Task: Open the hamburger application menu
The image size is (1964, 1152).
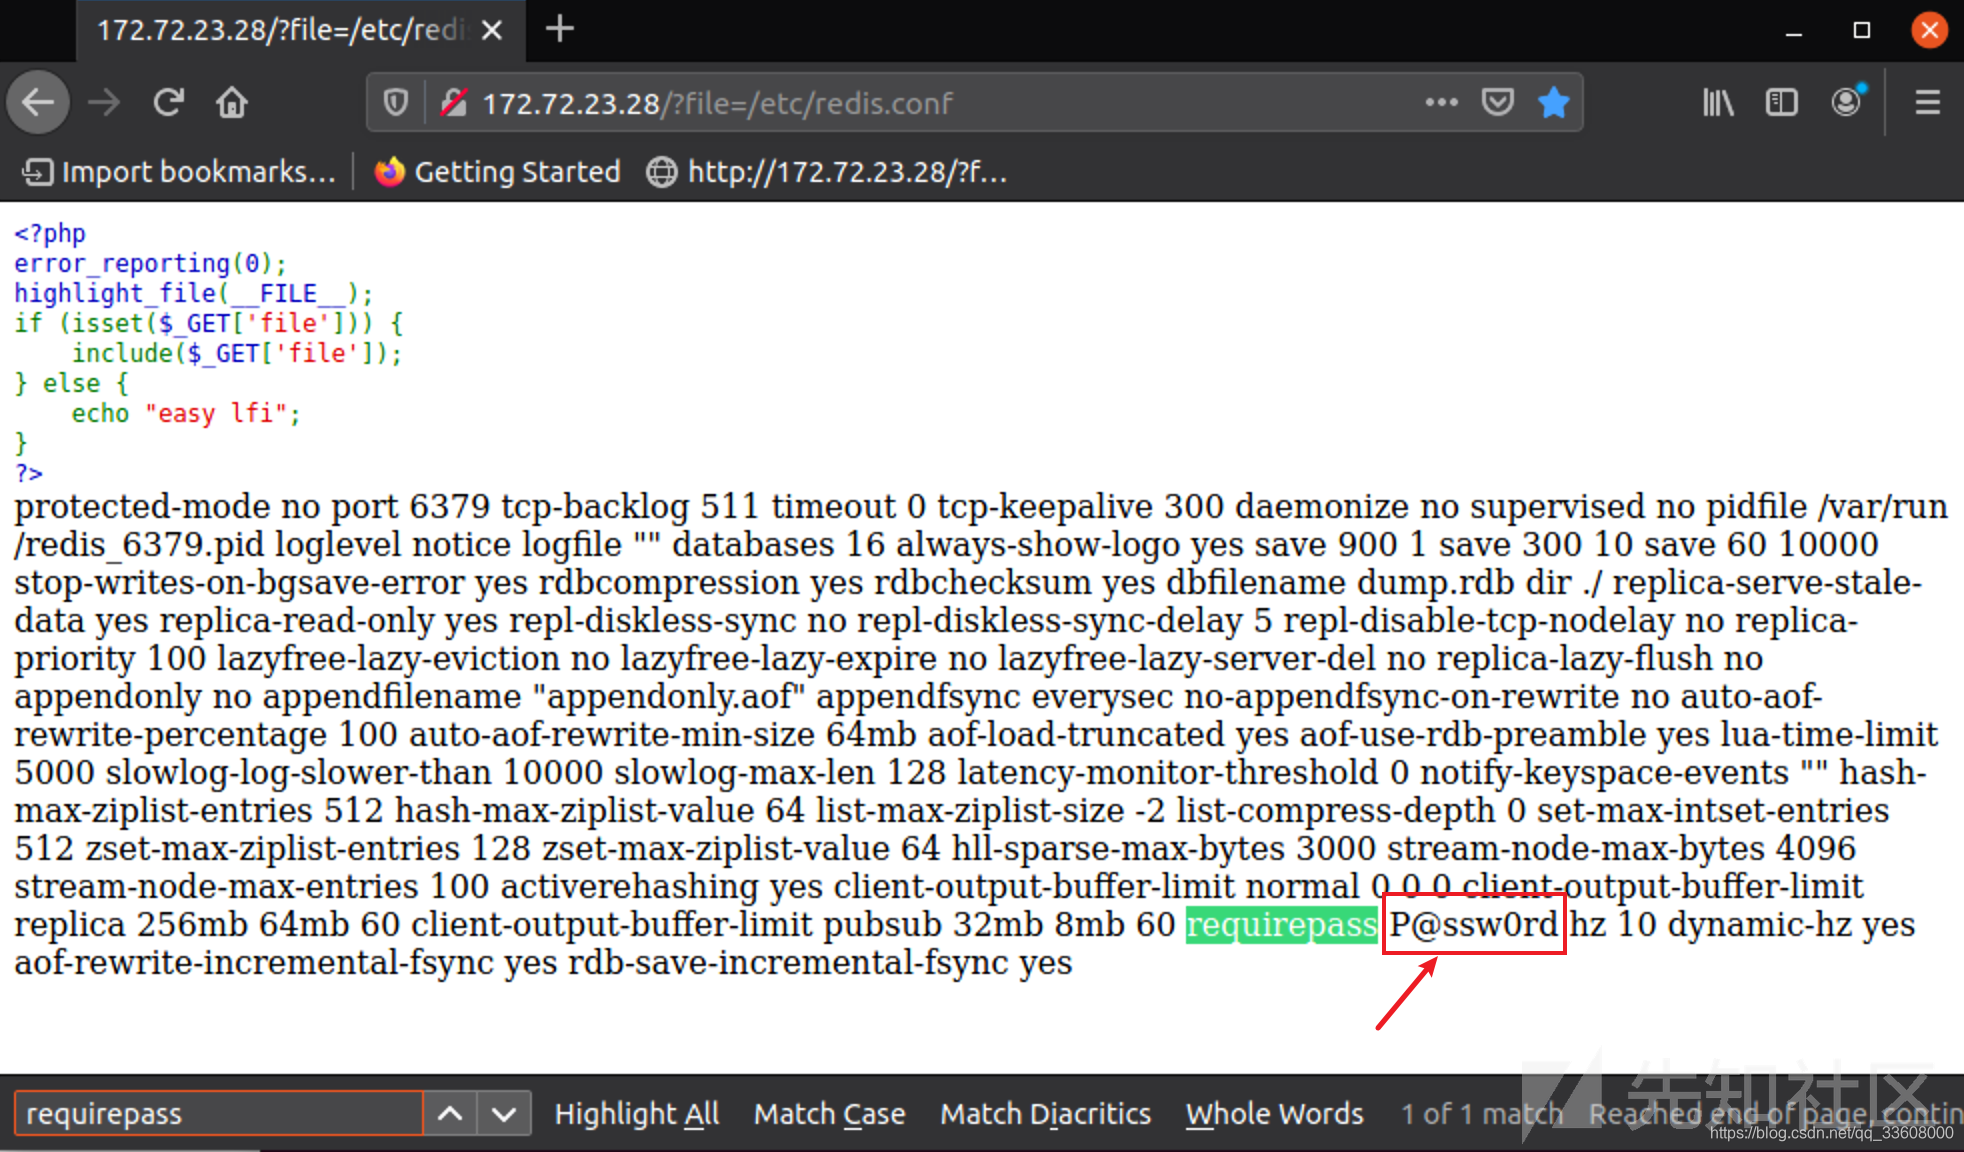Action: (x=1928, y=102)
